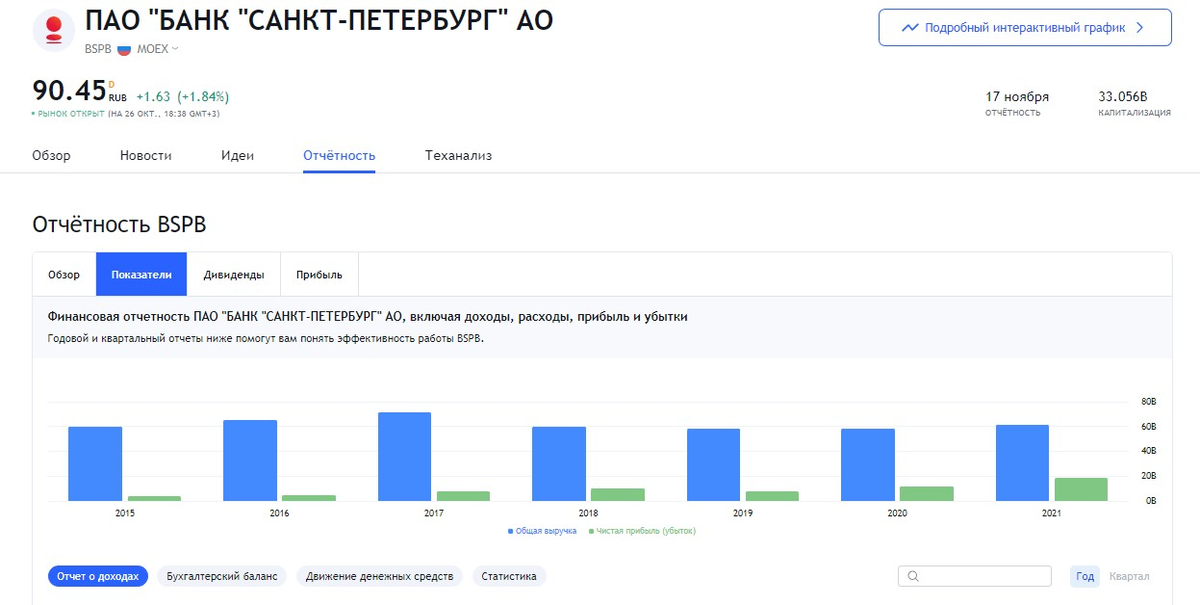Click the 2020 green net income bar

pyautogui.click(x=927, y=494)
